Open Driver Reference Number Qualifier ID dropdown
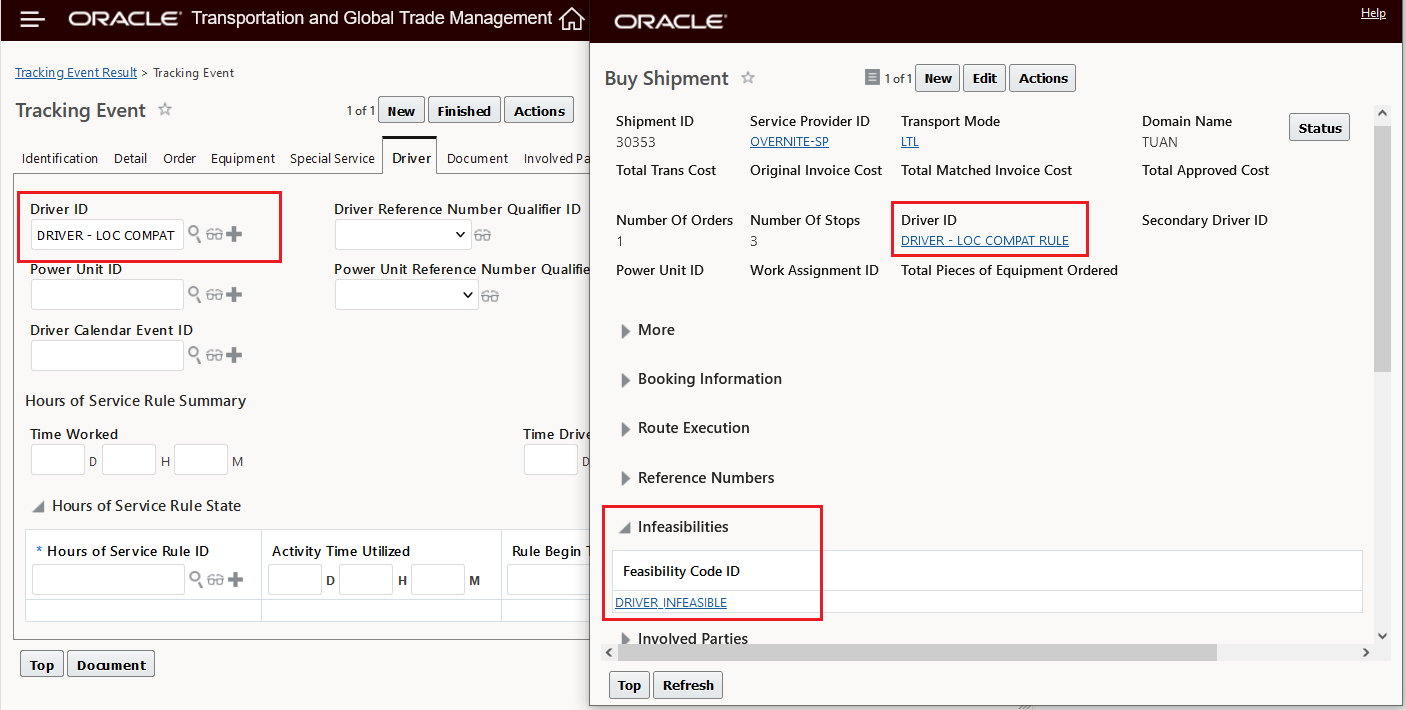Image resolution: width=1406 pixels, height=710 pixels. pos(402,234)
